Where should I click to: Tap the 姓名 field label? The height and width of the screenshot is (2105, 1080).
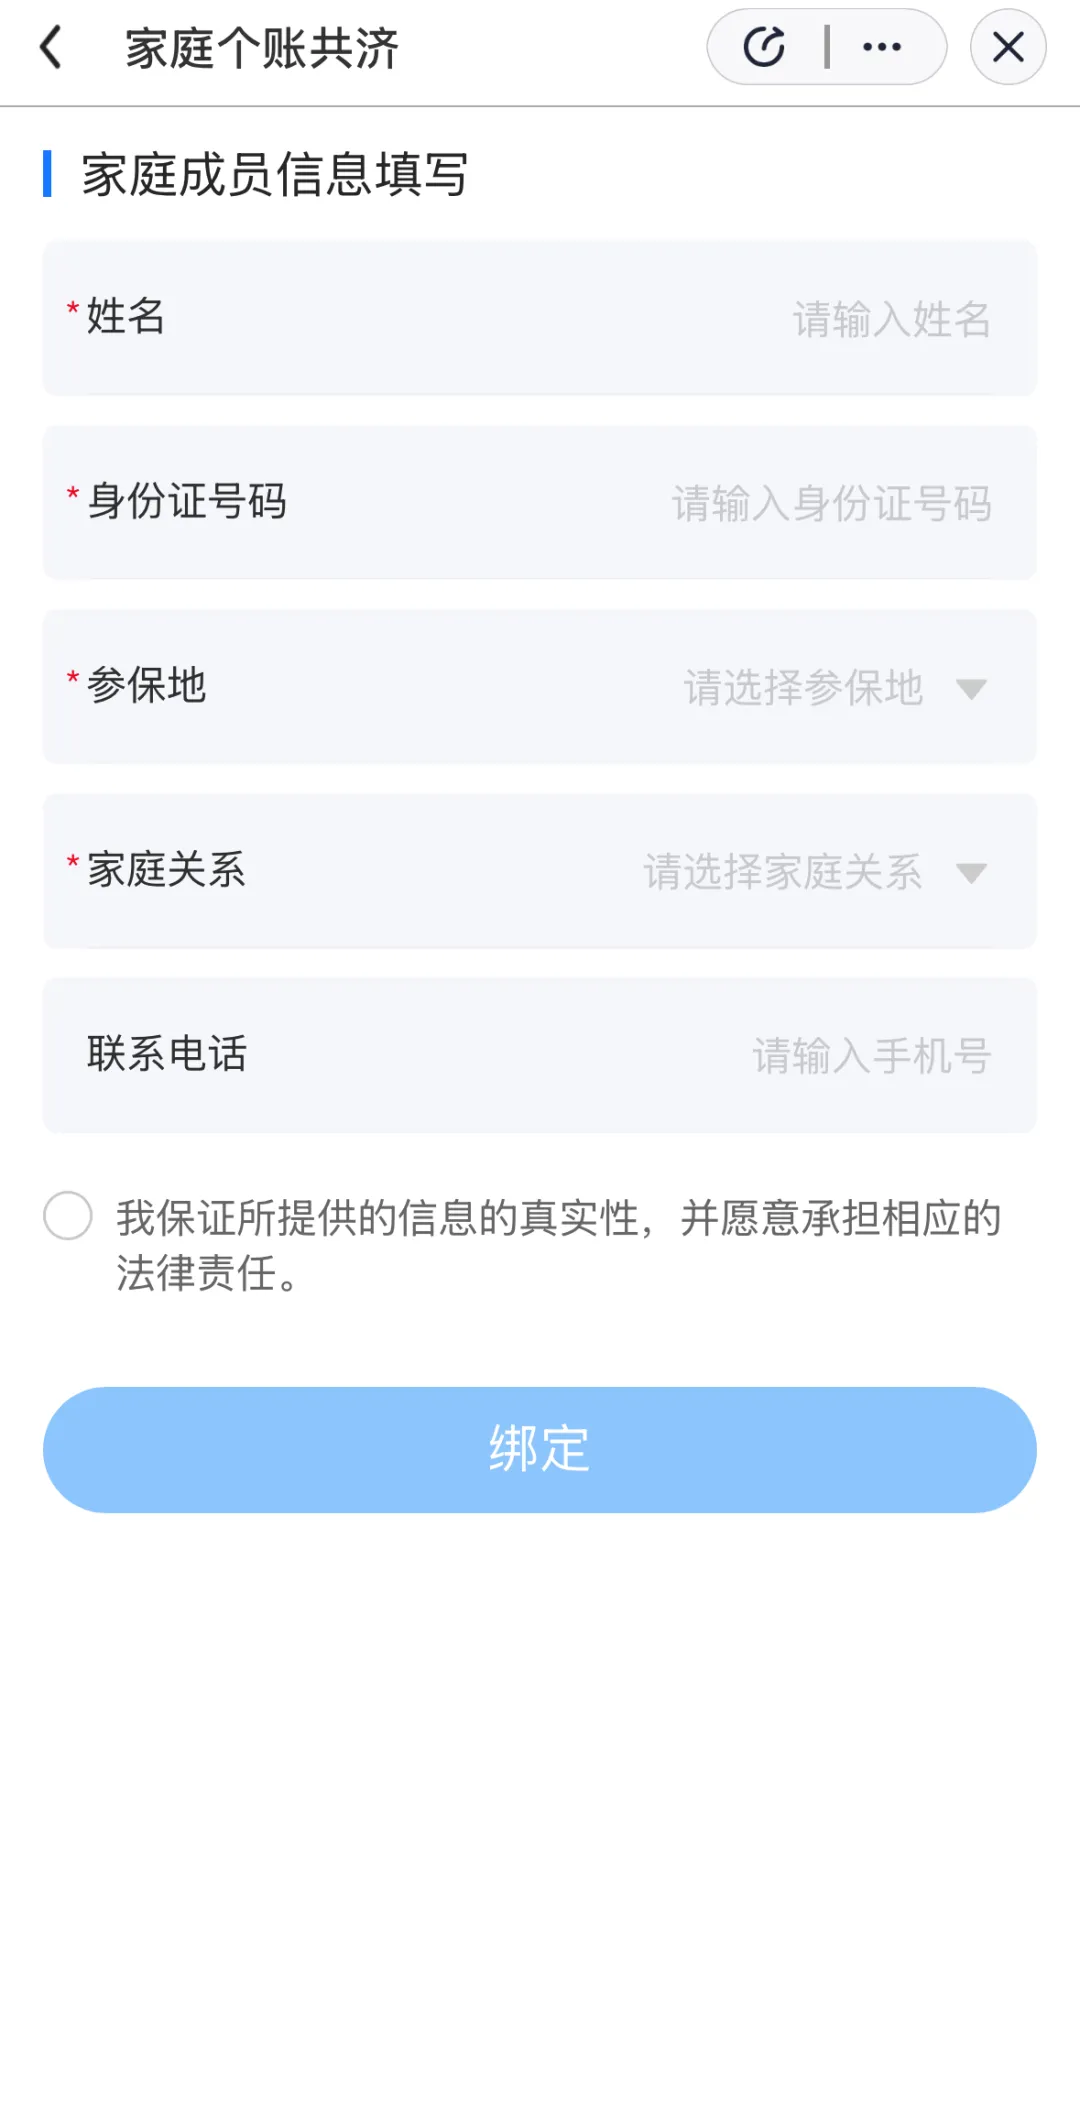coord(126,317)
